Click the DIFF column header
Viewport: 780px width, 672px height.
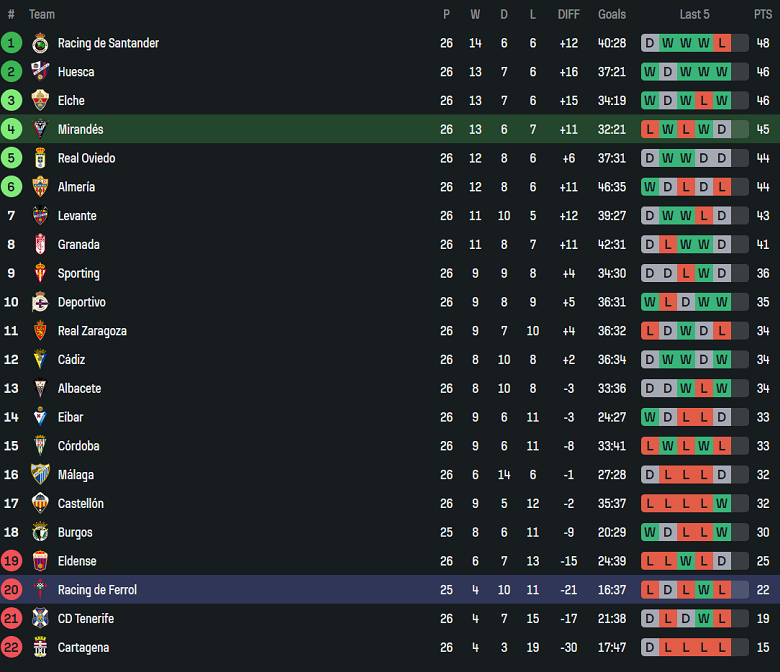pos(568,14)
